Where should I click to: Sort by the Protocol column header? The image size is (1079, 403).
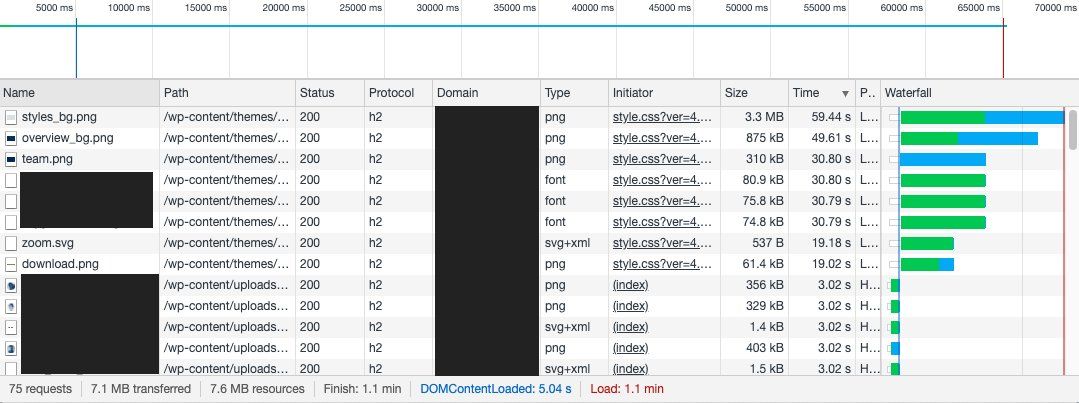coord(398,93)
